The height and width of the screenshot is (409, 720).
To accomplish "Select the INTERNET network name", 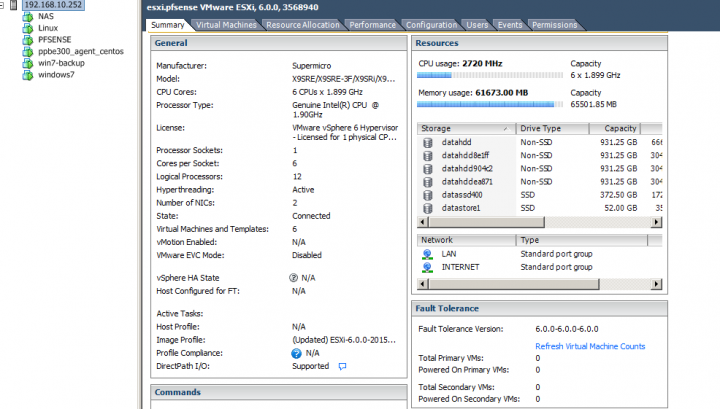I will [460, 267].
